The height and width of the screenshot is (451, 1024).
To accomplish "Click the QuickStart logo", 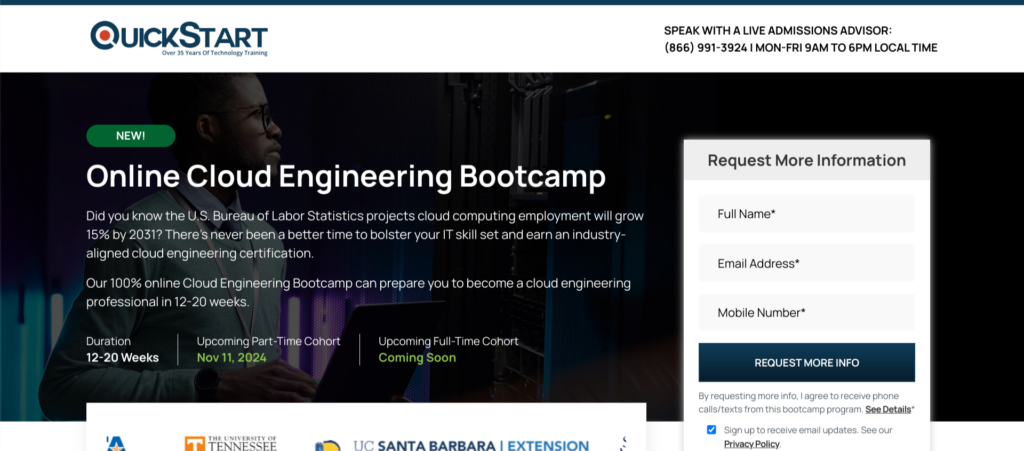I will coord(179,37).
